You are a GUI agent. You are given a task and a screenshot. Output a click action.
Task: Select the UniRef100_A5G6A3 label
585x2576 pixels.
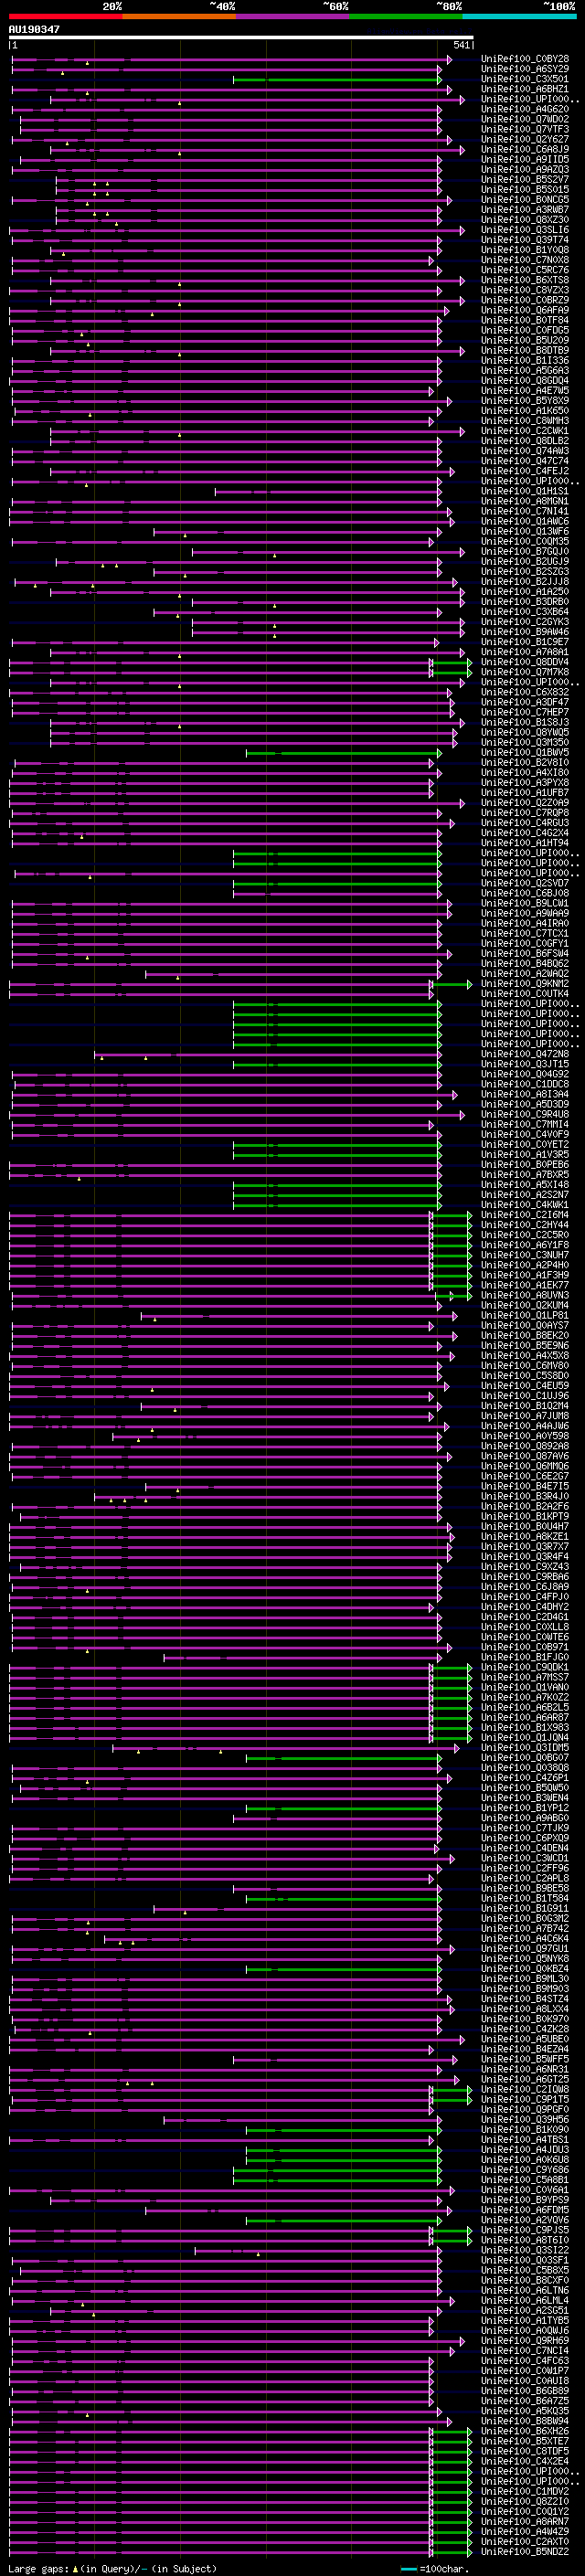524,370
